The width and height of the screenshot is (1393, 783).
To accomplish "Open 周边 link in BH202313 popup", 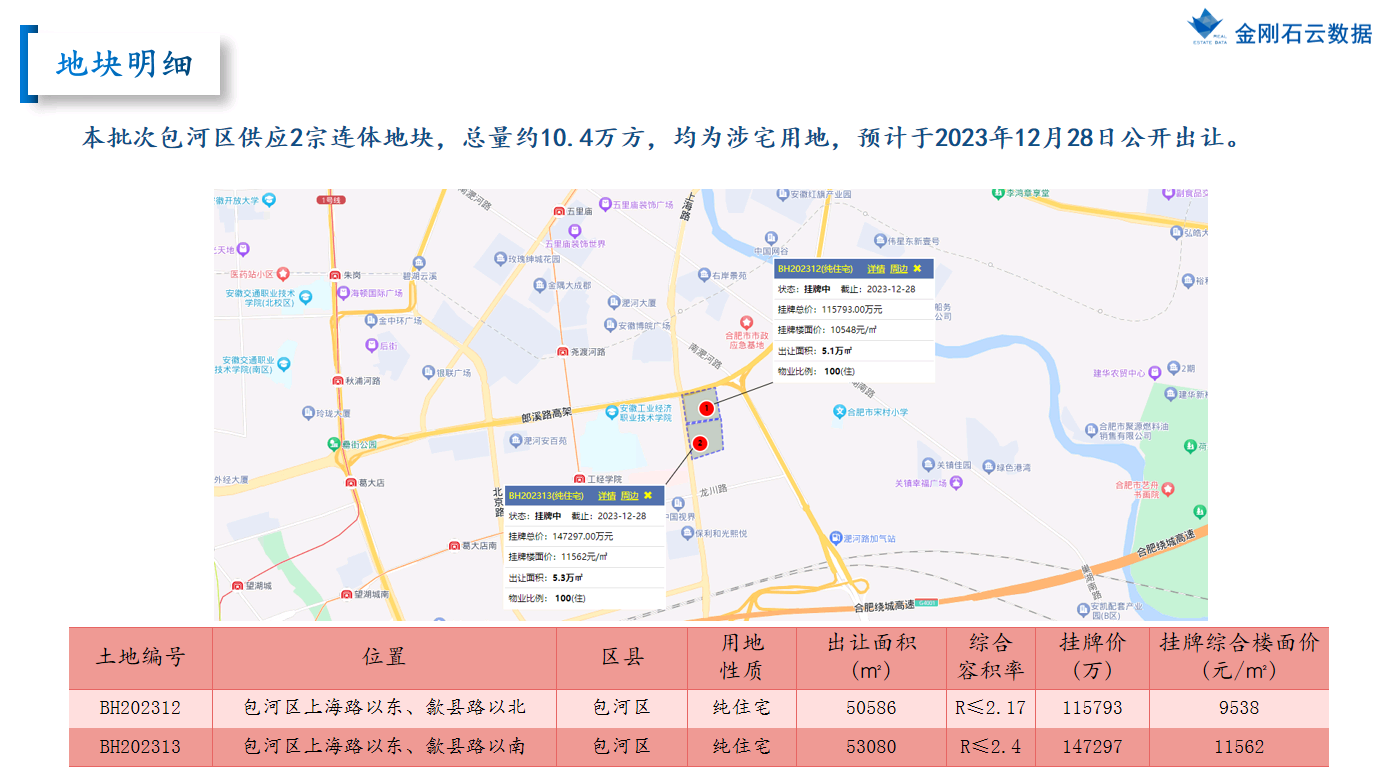I will coord(629,496).
